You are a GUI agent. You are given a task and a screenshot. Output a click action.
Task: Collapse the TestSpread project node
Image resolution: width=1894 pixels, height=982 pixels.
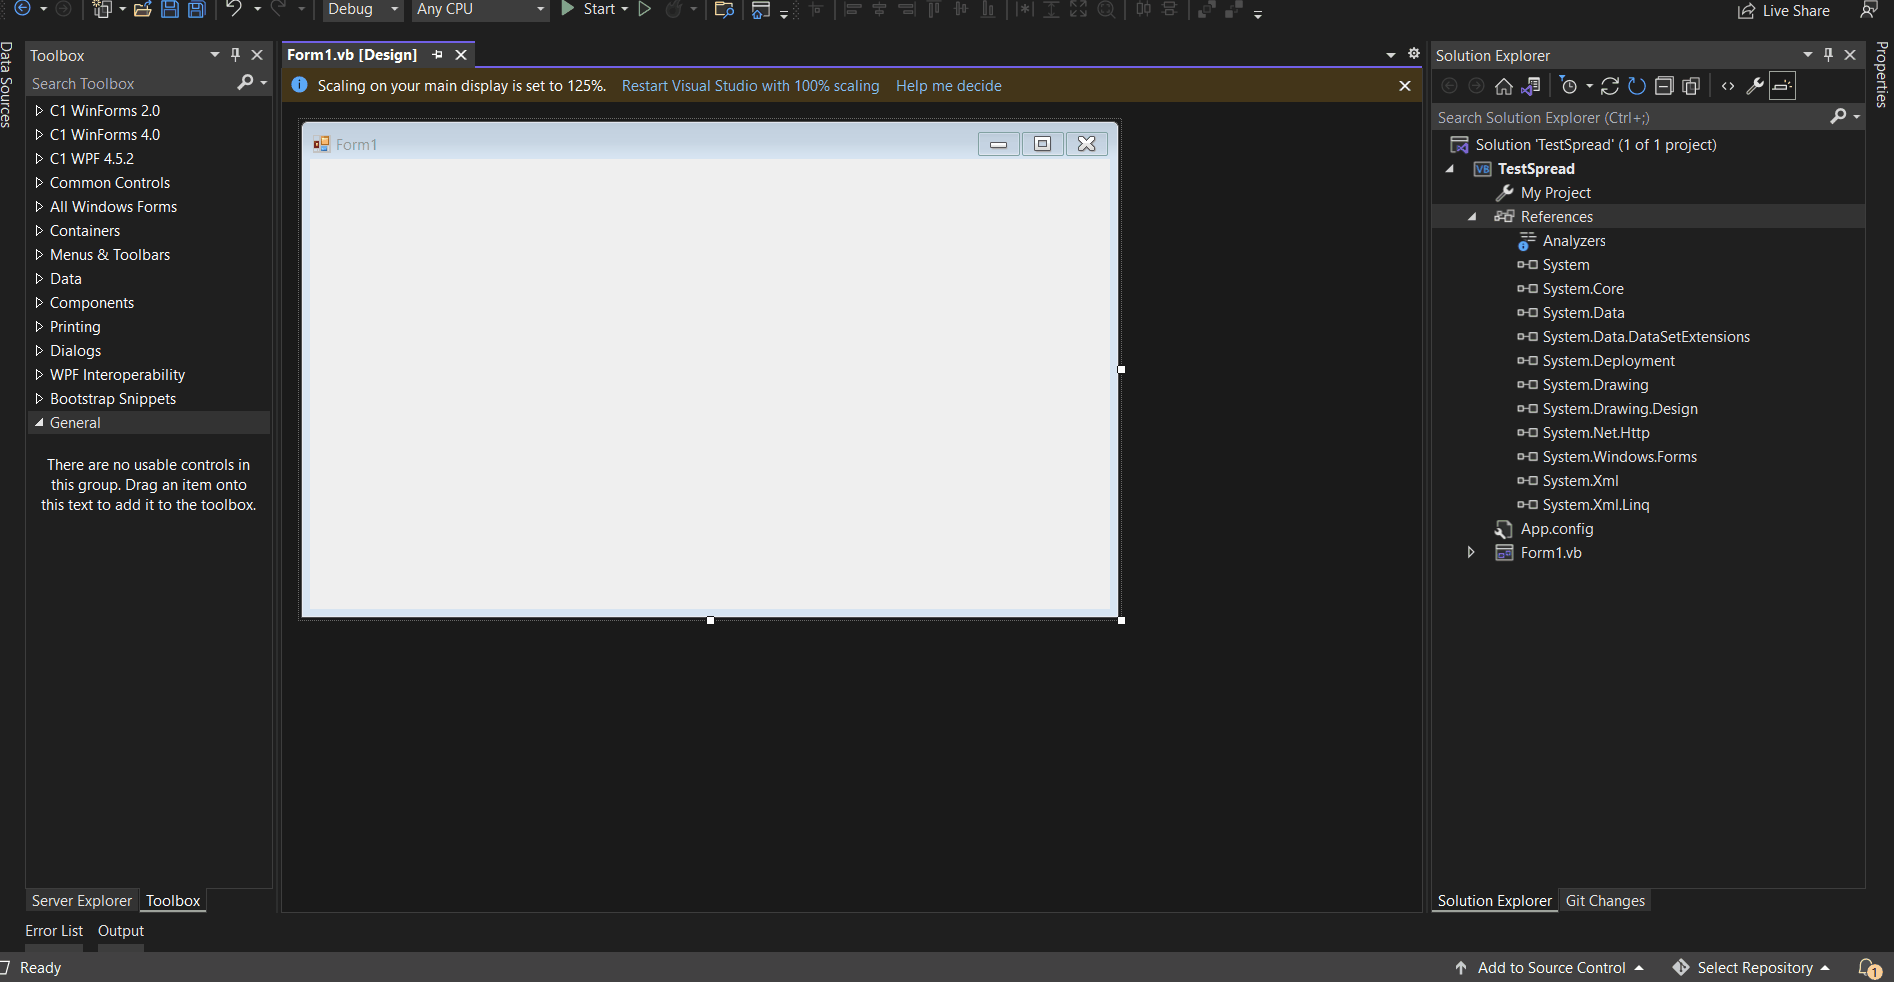[x=1450, y=169]
